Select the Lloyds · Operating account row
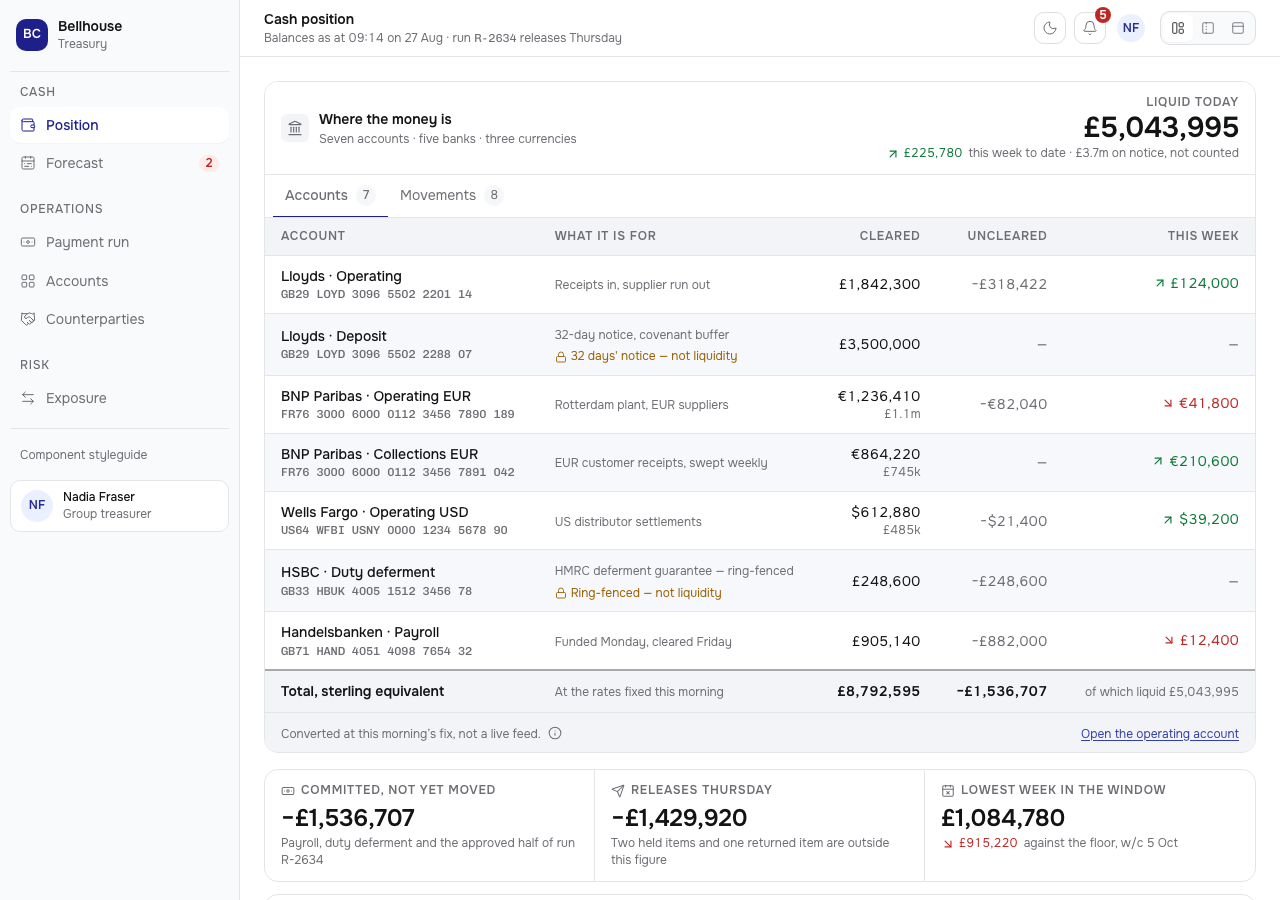The width and height of the screenshot is (1280, 900). [x=760, y=284]
